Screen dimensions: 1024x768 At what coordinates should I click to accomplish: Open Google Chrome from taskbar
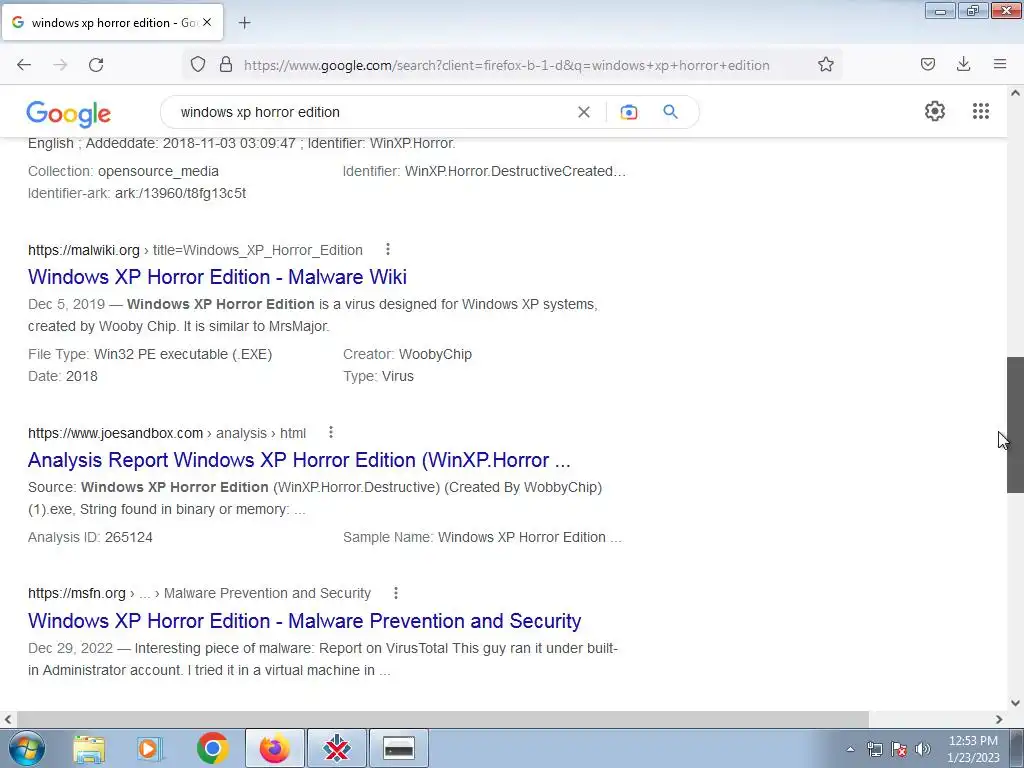[212, 748]
